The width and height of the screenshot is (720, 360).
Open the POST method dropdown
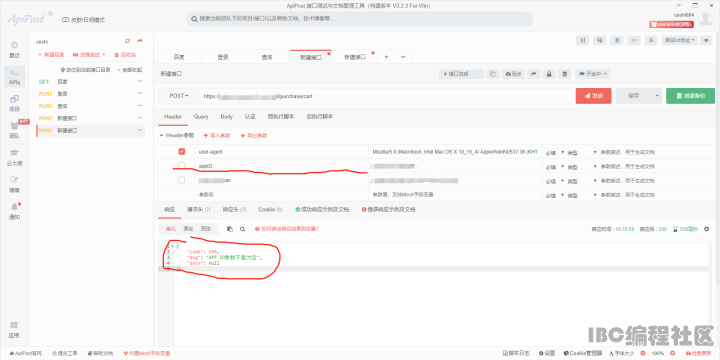point(179,96)
